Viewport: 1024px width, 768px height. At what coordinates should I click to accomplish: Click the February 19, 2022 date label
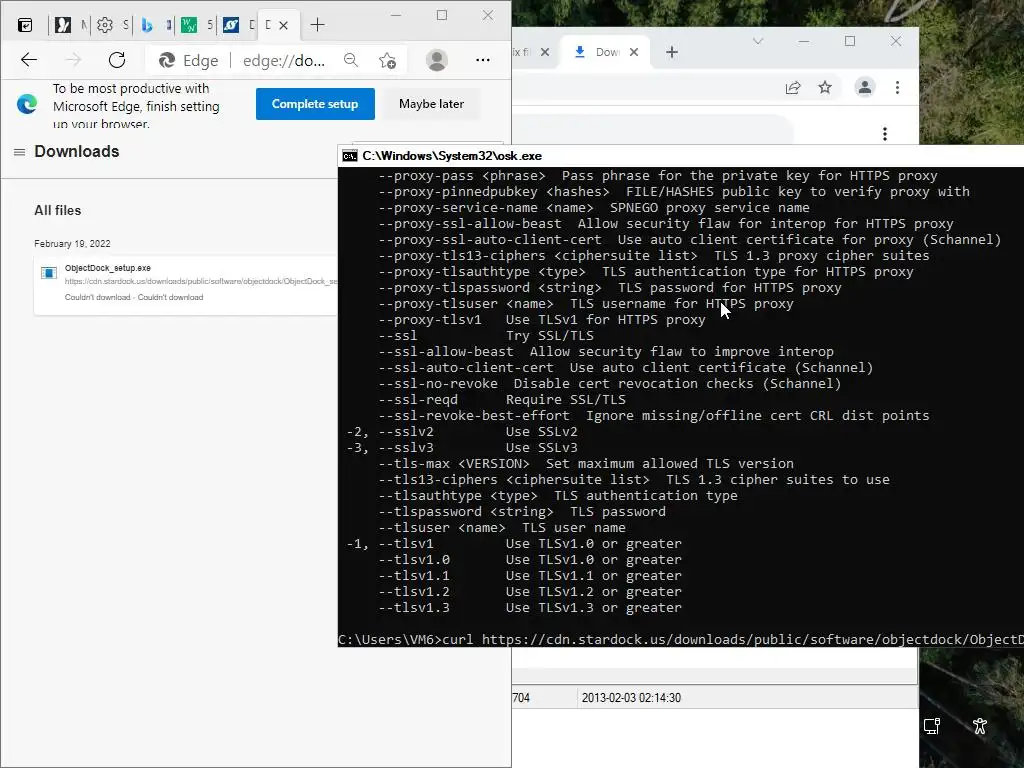[72, 244]
